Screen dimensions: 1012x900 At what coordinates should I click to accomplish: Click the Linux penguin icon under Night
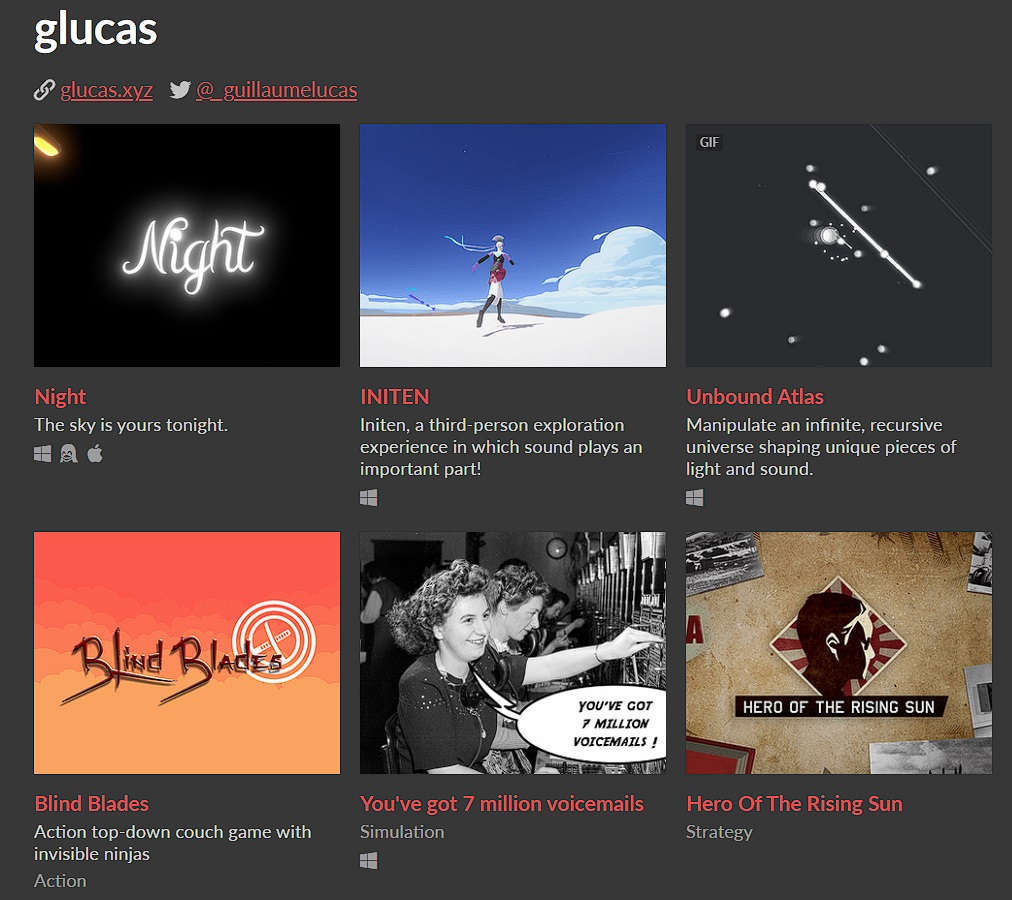68,454
